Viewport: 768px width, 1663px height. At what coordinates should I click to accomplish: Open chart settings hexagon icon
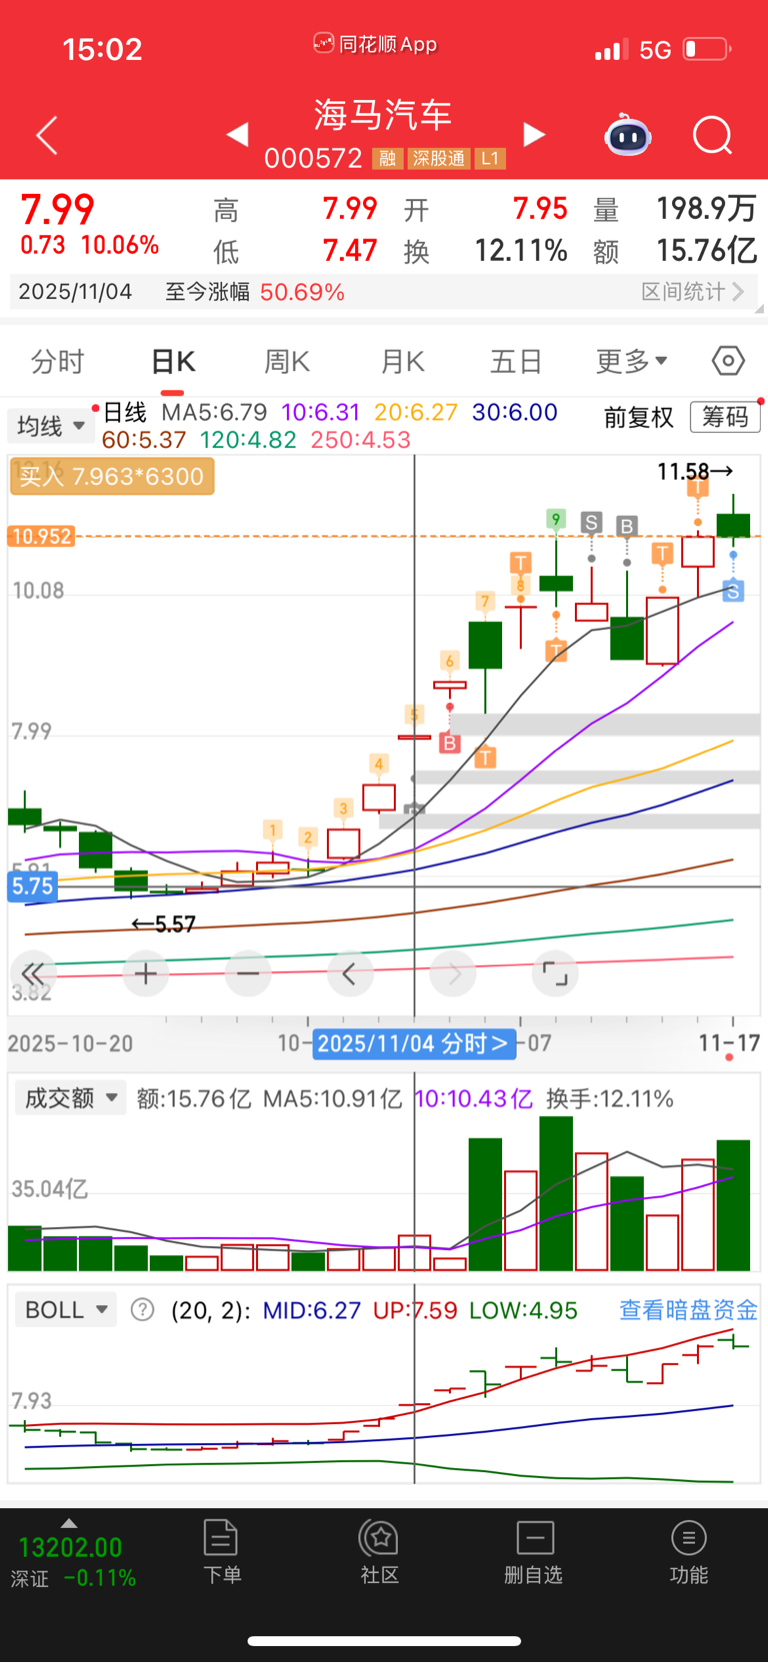click(728, 361)
